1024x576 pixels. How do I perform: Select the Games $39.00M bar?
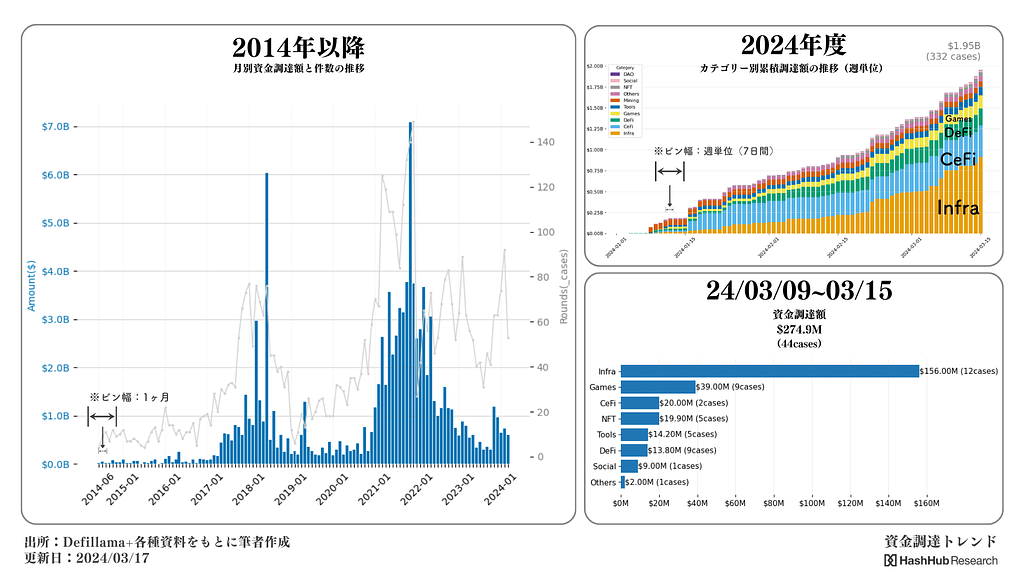[x=658, y=387]
